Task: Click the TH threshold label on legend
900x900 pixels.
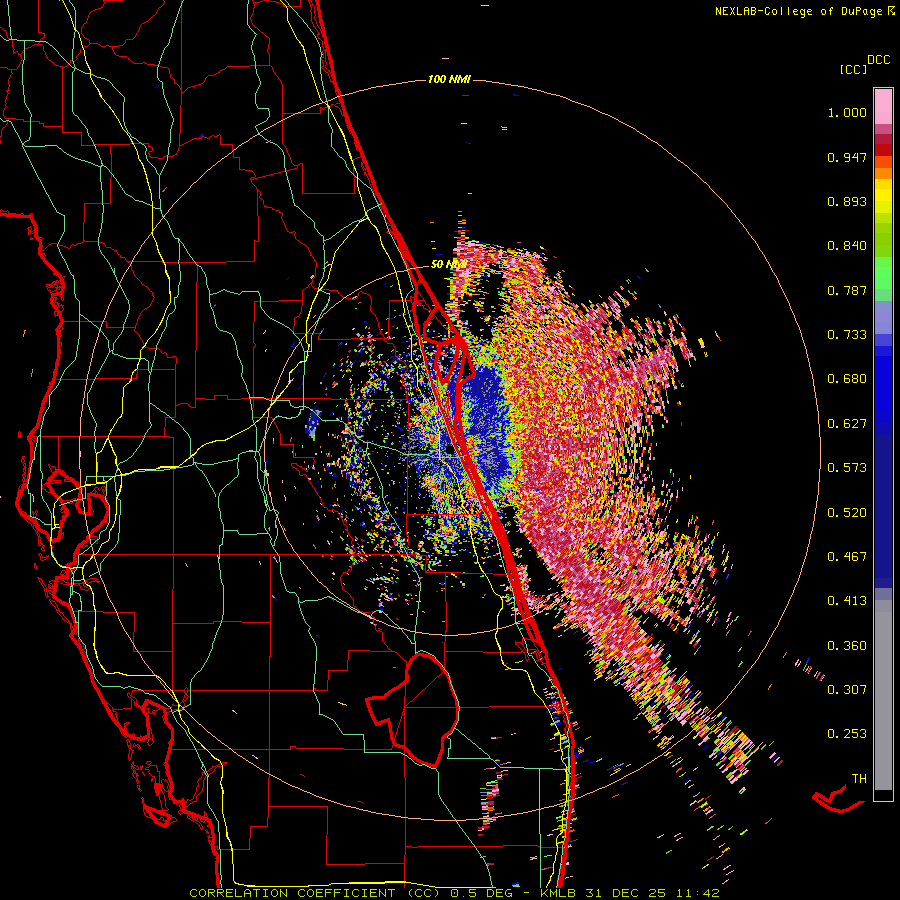Action: (859, 779)
